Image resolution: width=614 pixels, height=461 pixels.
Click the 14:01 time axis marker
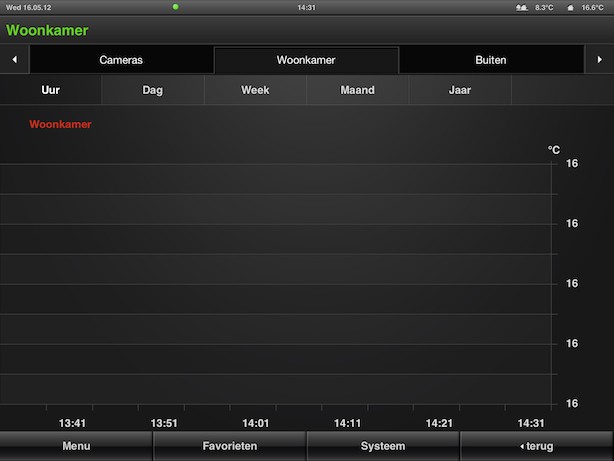click(x=256, y=423)
